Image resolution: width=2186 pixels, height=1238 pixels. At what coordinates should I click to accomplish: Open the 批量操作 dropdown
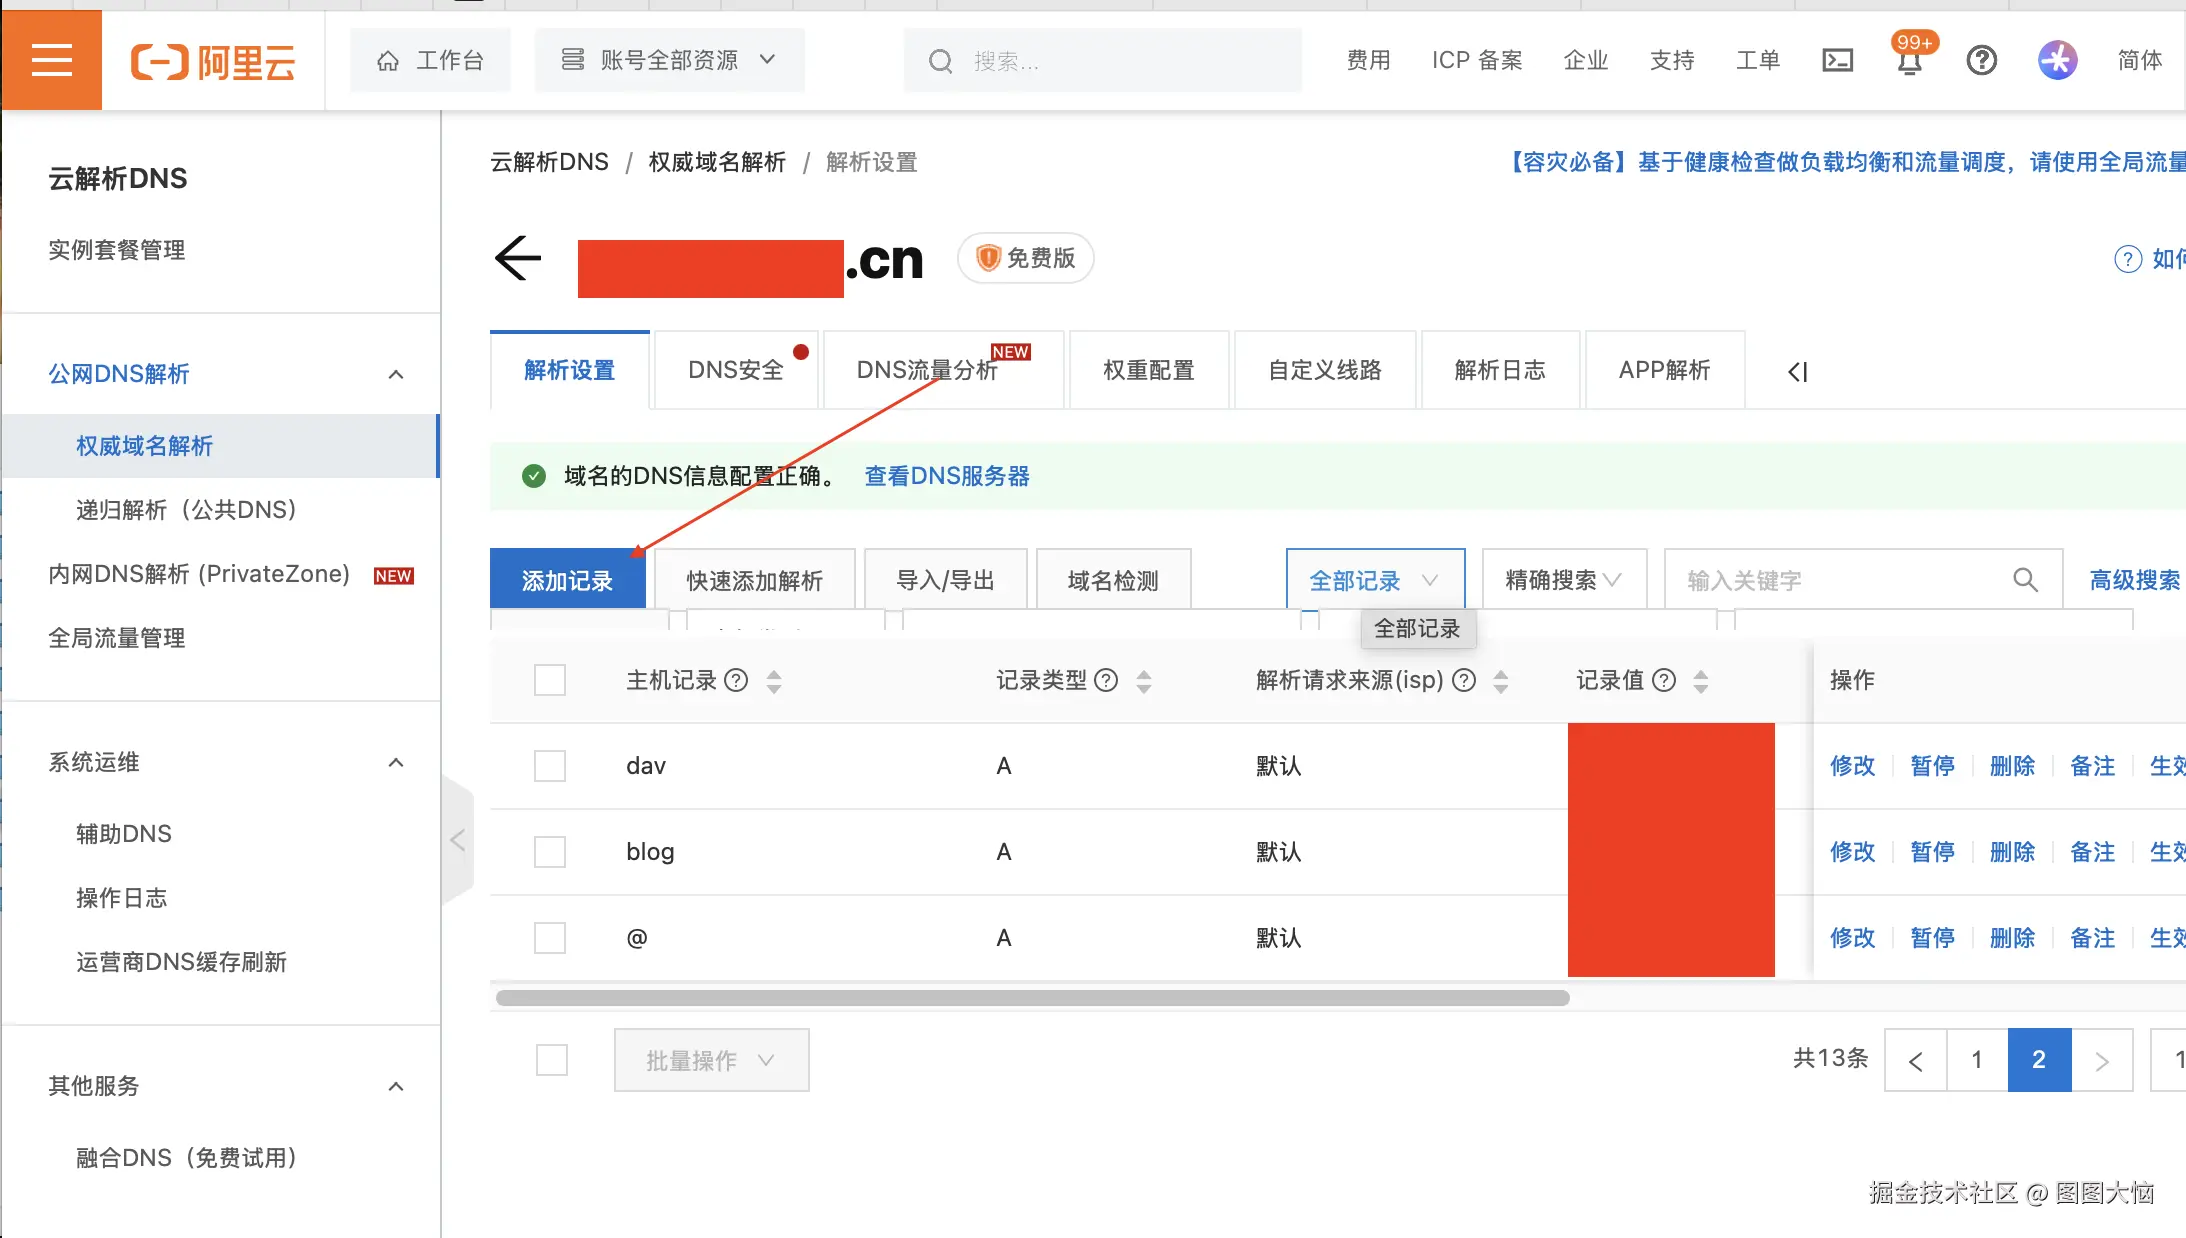point(710,1060)
